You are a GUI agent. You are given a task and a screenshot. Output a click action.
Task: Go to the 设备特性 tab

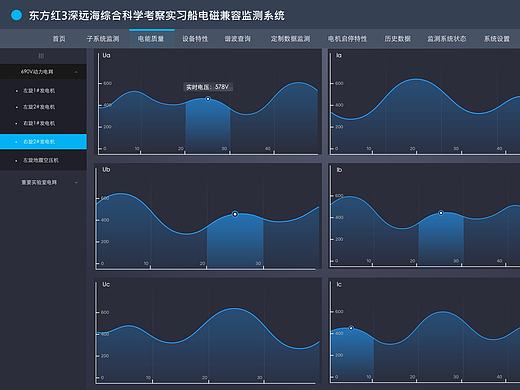195,39
